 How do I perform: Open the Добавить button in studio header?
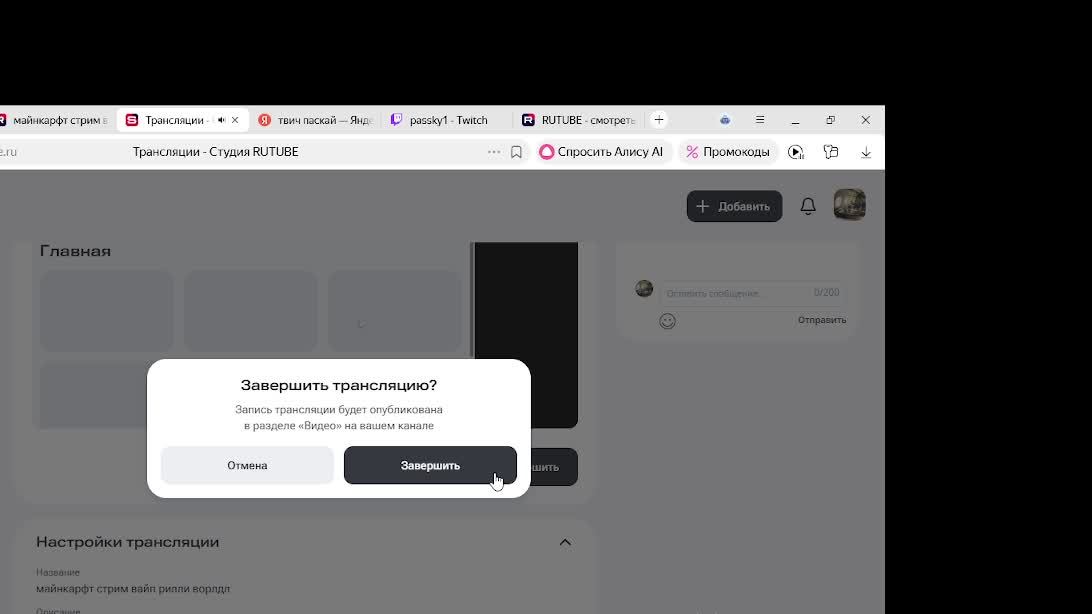click(x=734, y=206)
